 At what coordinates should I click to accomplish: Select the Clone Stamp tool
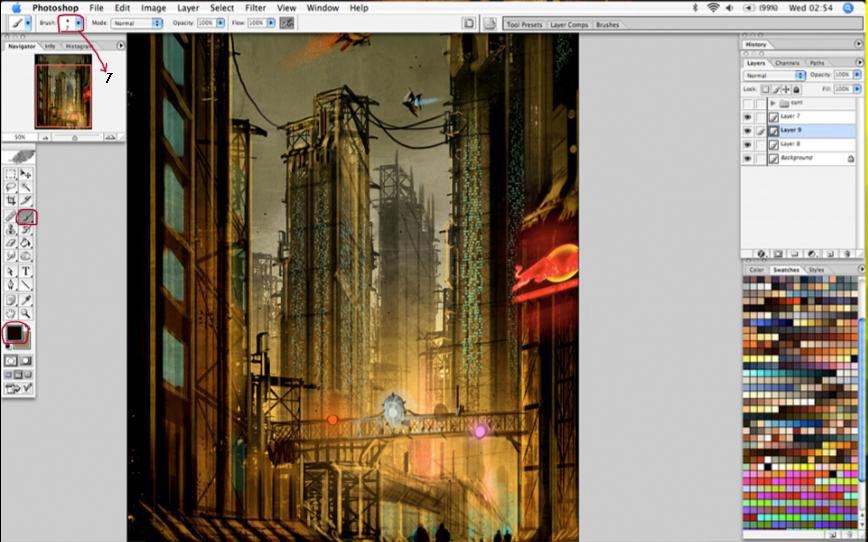point(11,230)
